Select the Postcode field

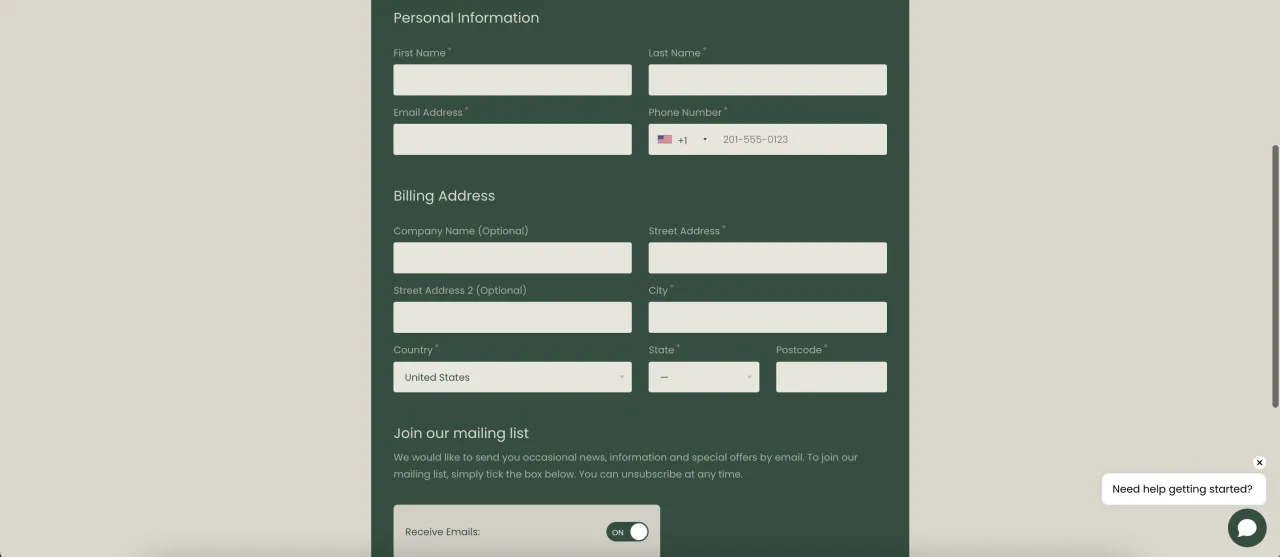[x=831, y=377]
